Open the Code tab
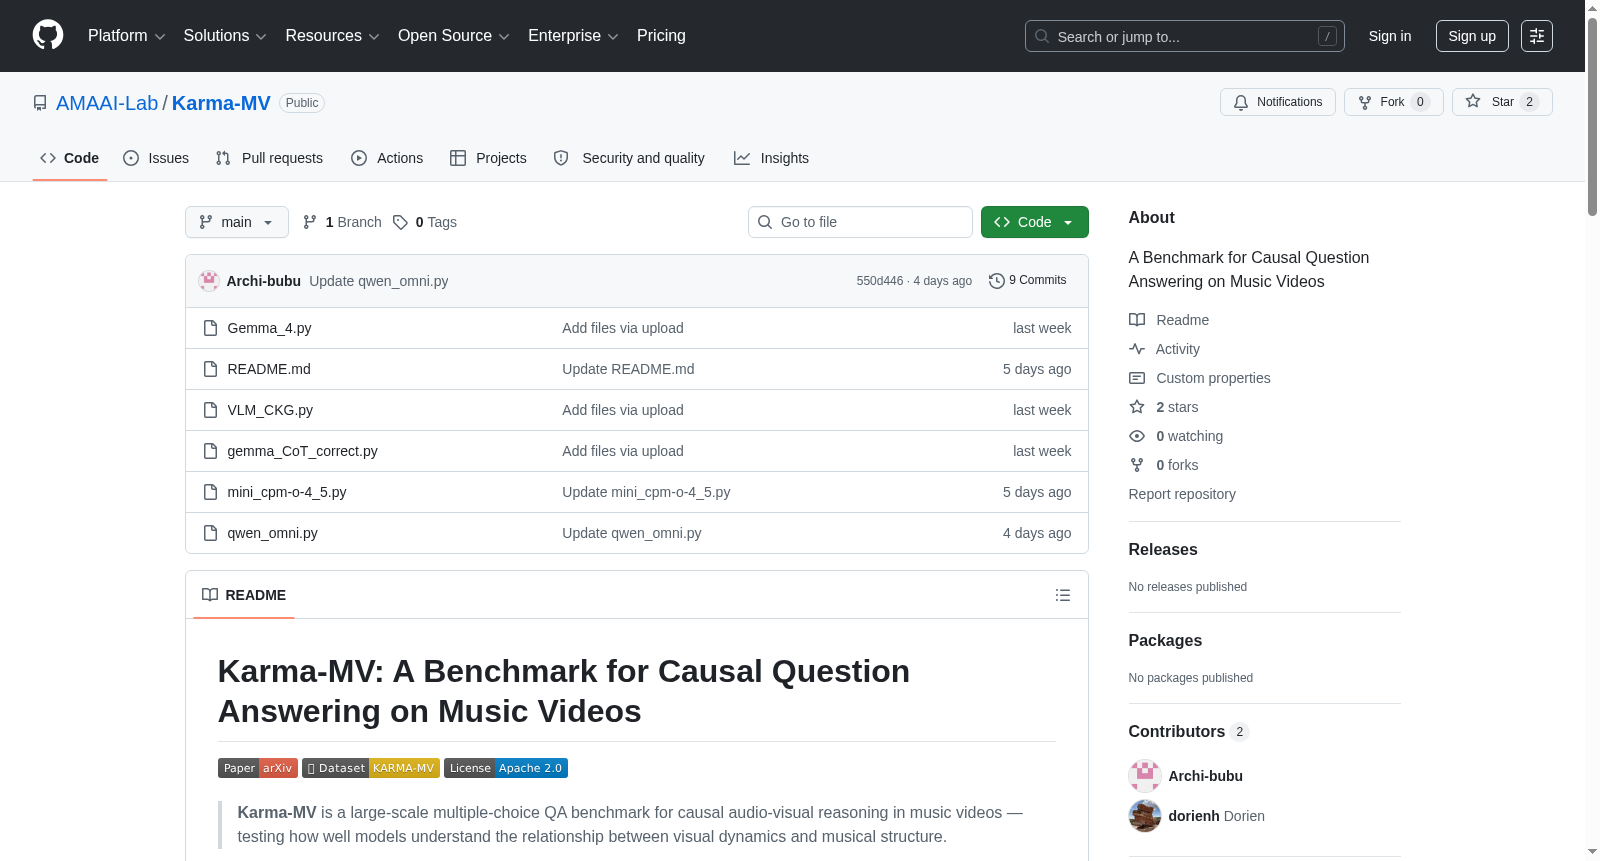 pyautogui.click(x=70, y=158)
